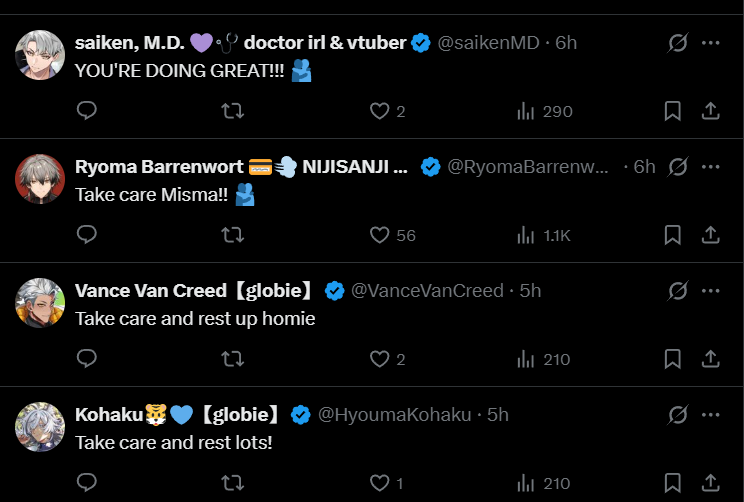Repost Ryoma Barrenwort's reply

coord(232,235)
